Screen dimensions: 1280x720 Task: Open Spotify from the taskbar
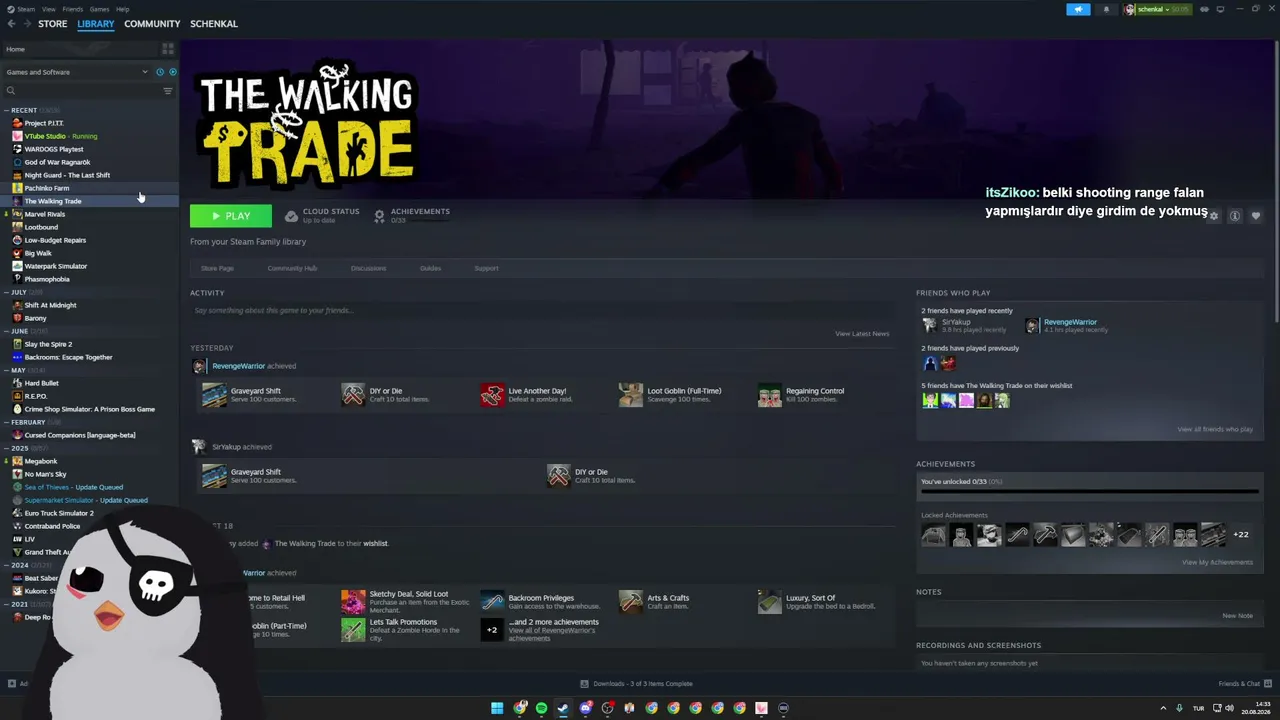tap(541, 708)
